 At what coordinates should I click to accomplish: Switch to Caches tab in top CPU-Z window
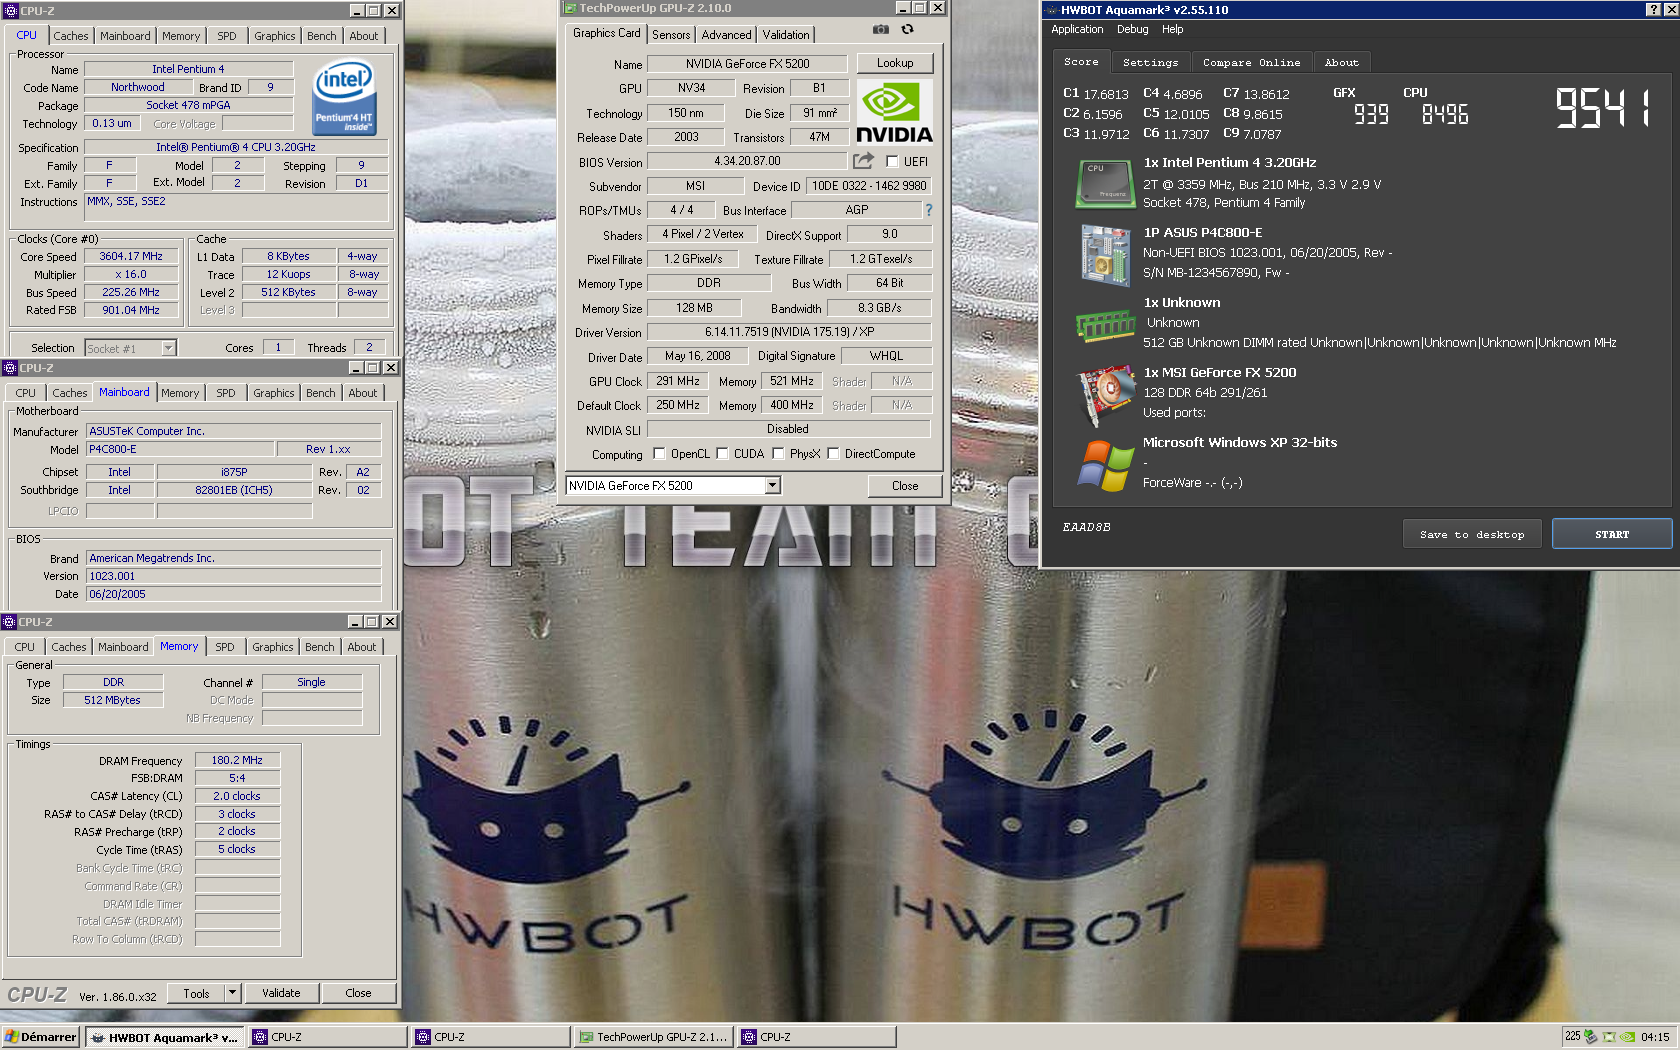point(70,36)
